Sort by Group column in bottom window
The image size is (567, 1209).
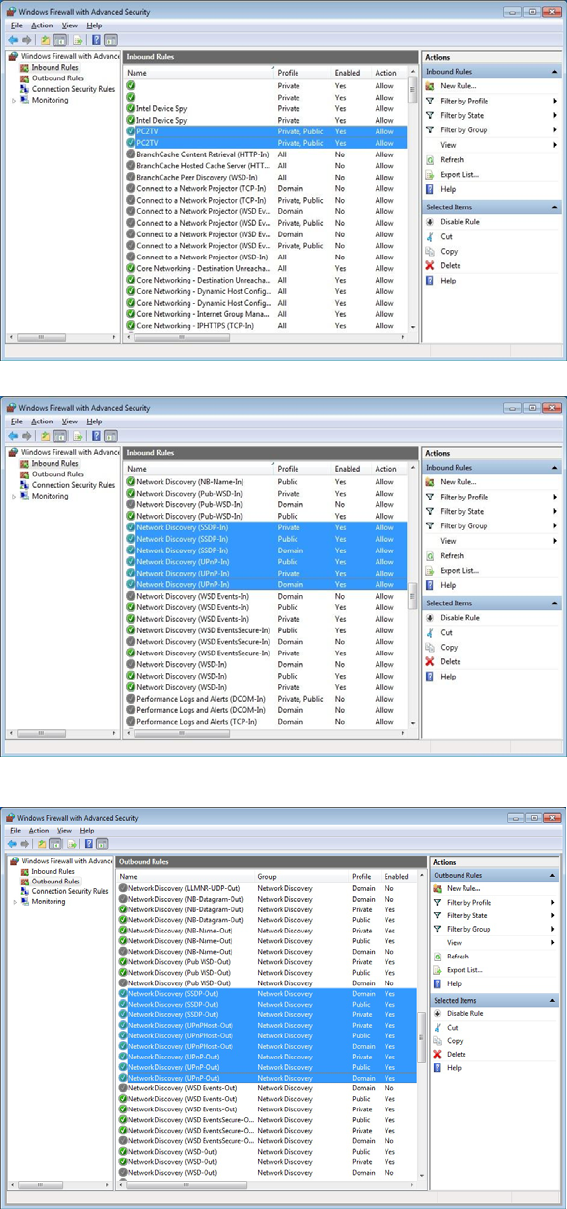coord(302,876)
